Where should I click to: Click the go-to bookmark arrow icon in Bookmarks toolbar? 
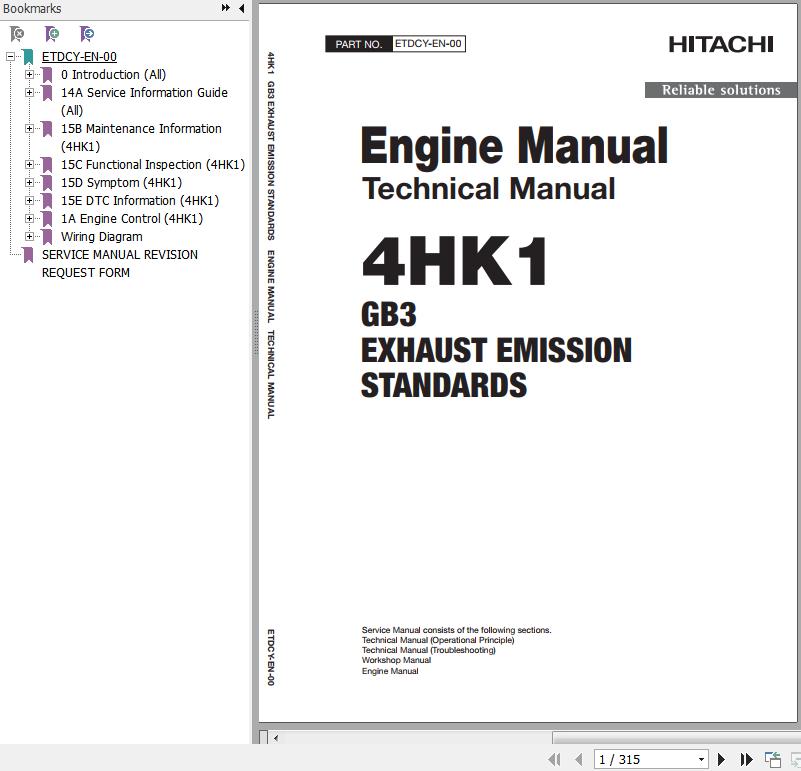click(87, 34)
